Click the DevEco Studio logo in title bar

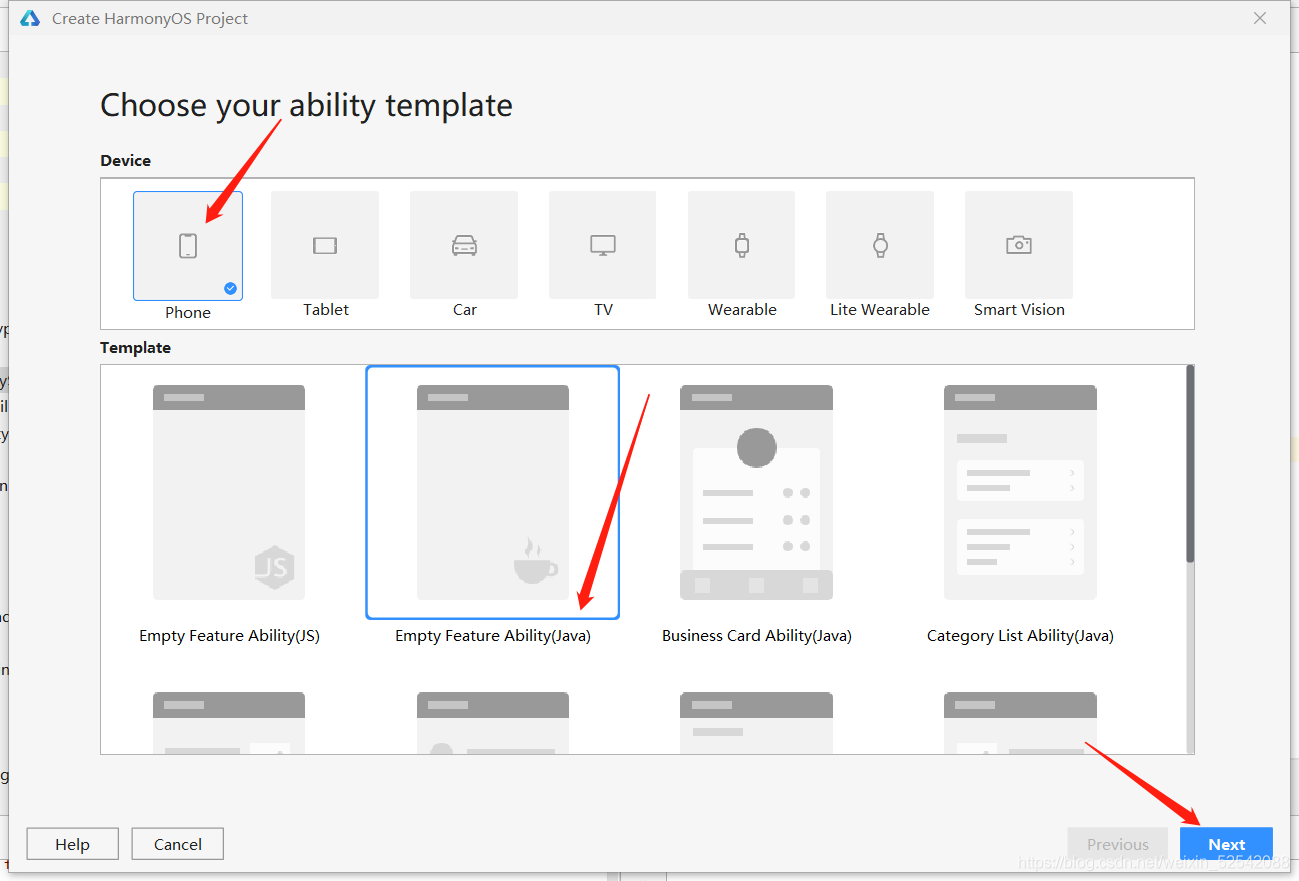[30, 18]
